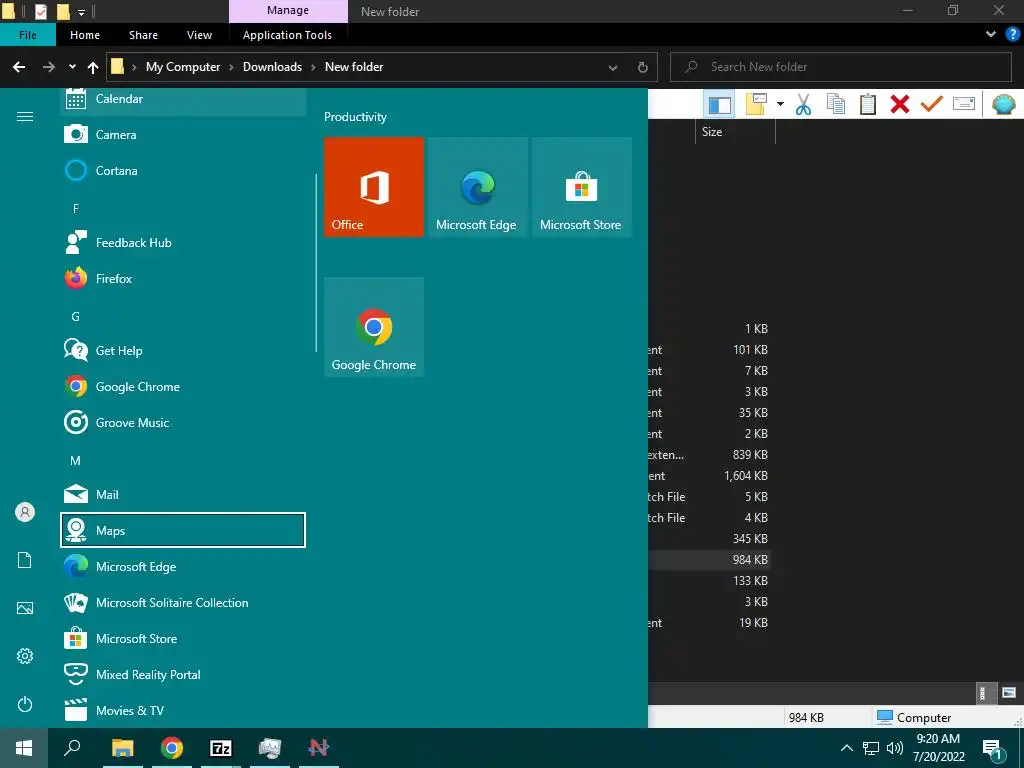Click My Computer in the address breadcrumb
Image resolution: width=1024 pixels, height=768 pixels.
(x=183, y=67)
